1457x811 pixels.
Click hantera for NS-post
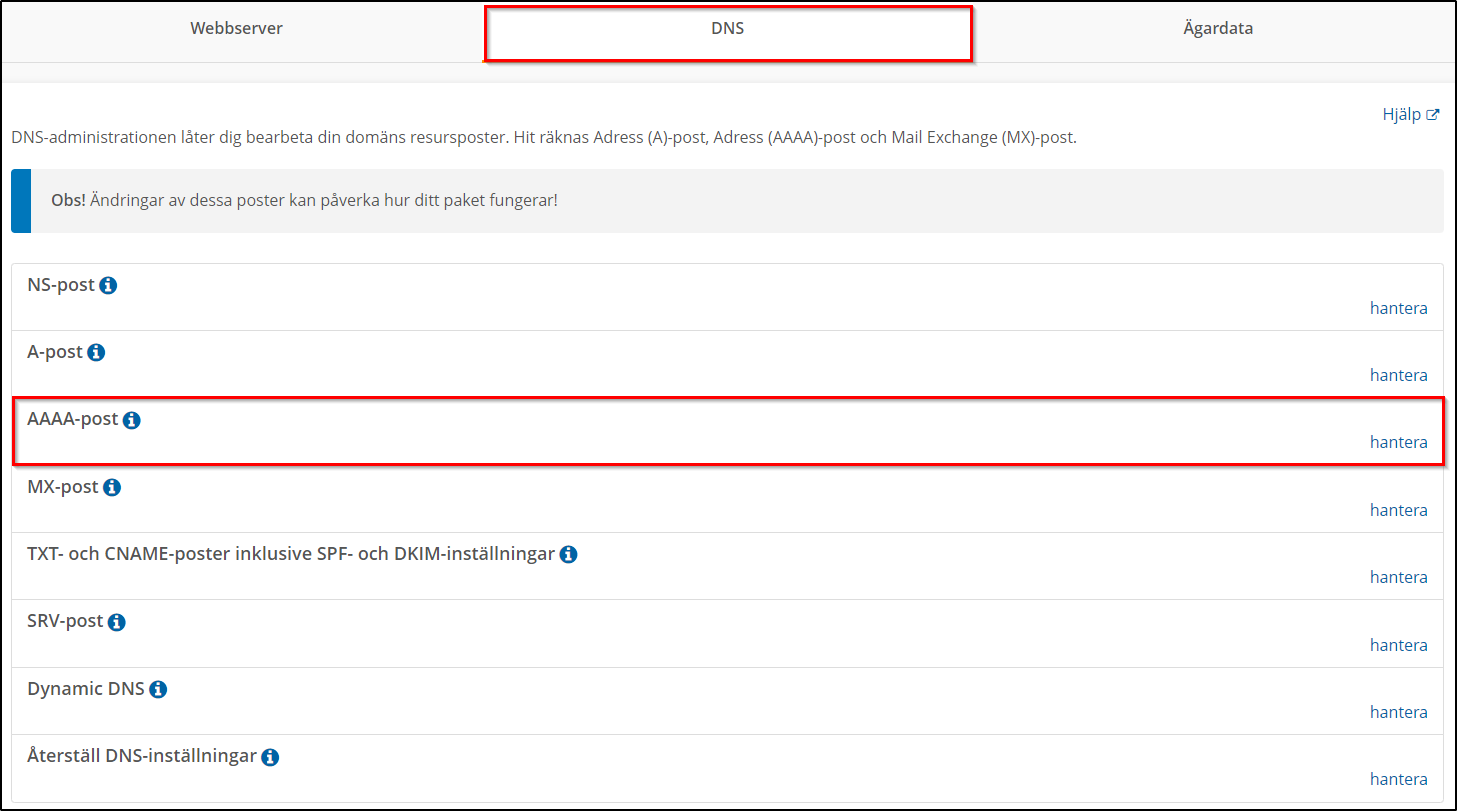tap(1398, 308)
